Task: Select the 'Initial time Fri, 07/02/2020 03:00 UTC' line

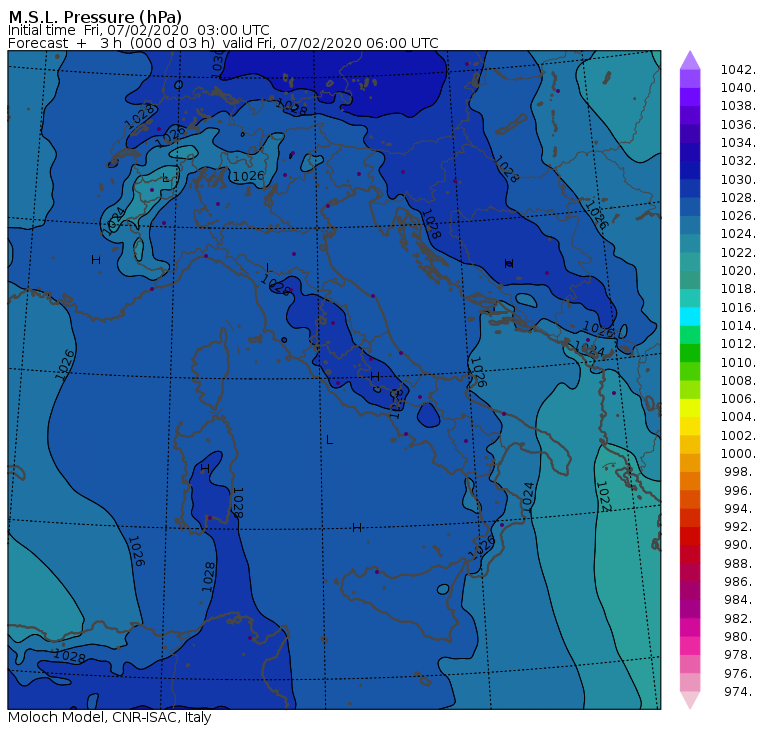Action: point(139,30)
